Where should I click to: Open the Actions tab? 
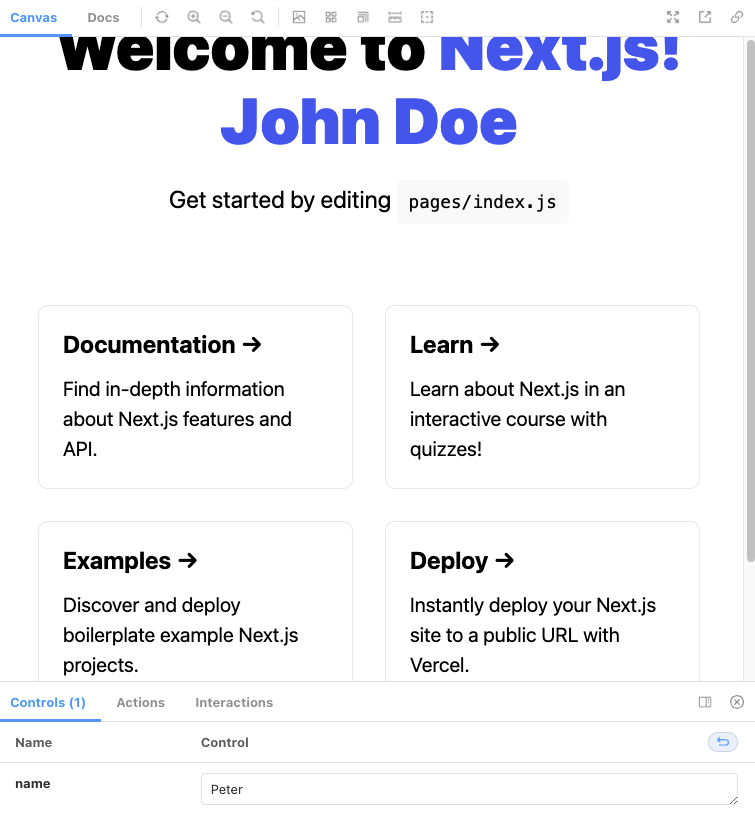140,702
